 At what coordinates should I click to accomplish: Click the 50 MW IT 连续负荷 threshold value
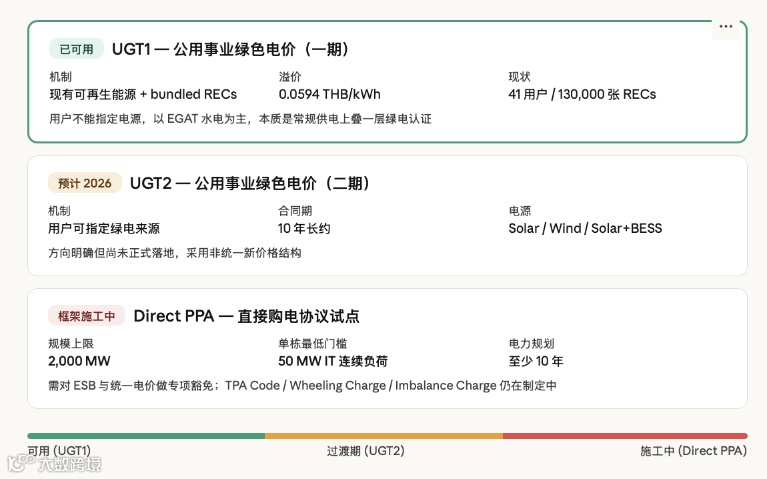[x=332, y=361]
